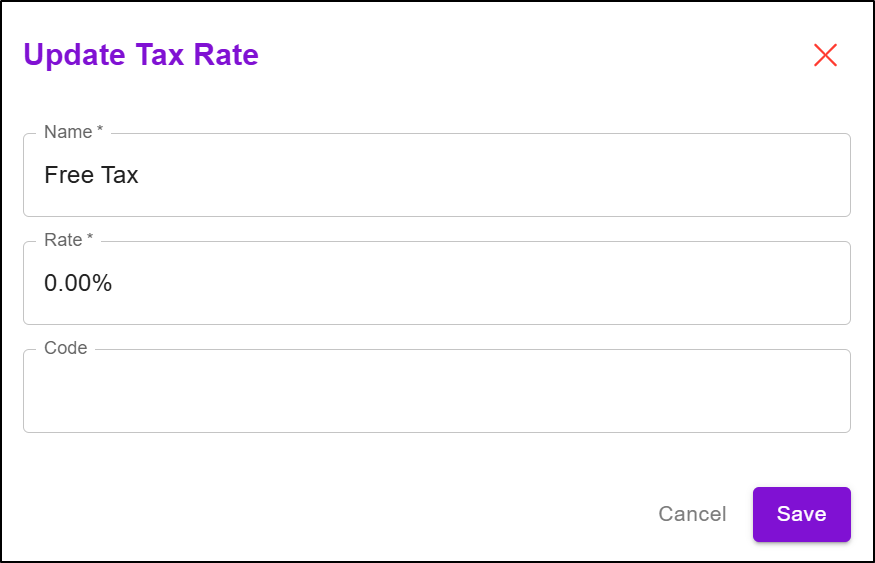Screen dimensions: 875x563
Task: Click the Rate * field label
Action: click(69, 240)
